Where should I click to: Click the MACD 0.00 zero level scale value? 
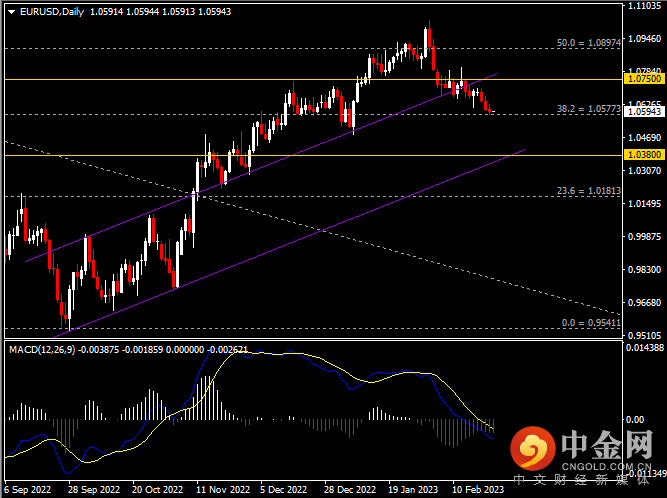pos(634,420)
